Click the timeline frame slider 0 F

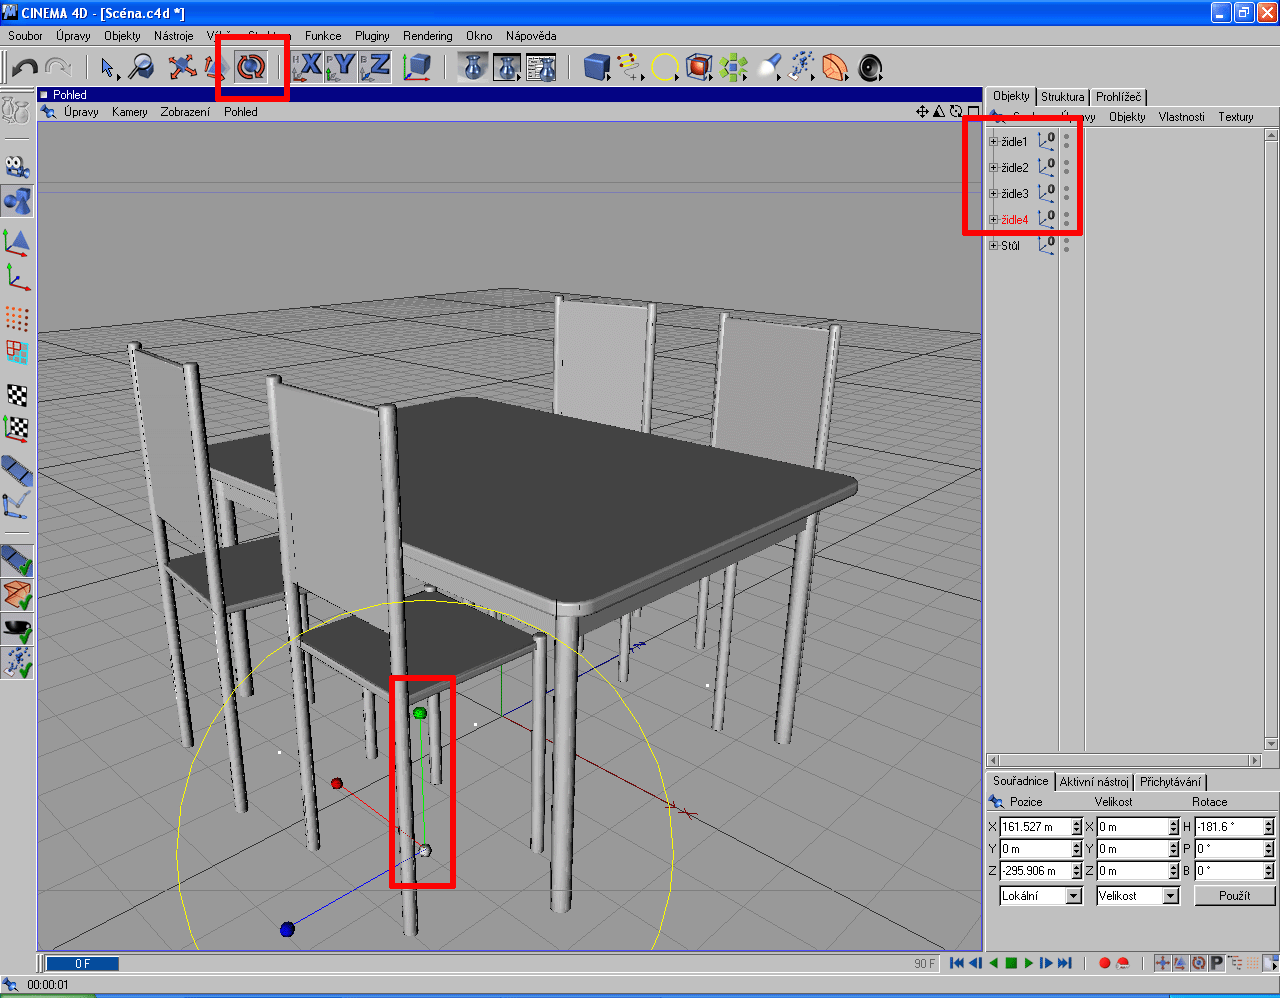(83, 964)
